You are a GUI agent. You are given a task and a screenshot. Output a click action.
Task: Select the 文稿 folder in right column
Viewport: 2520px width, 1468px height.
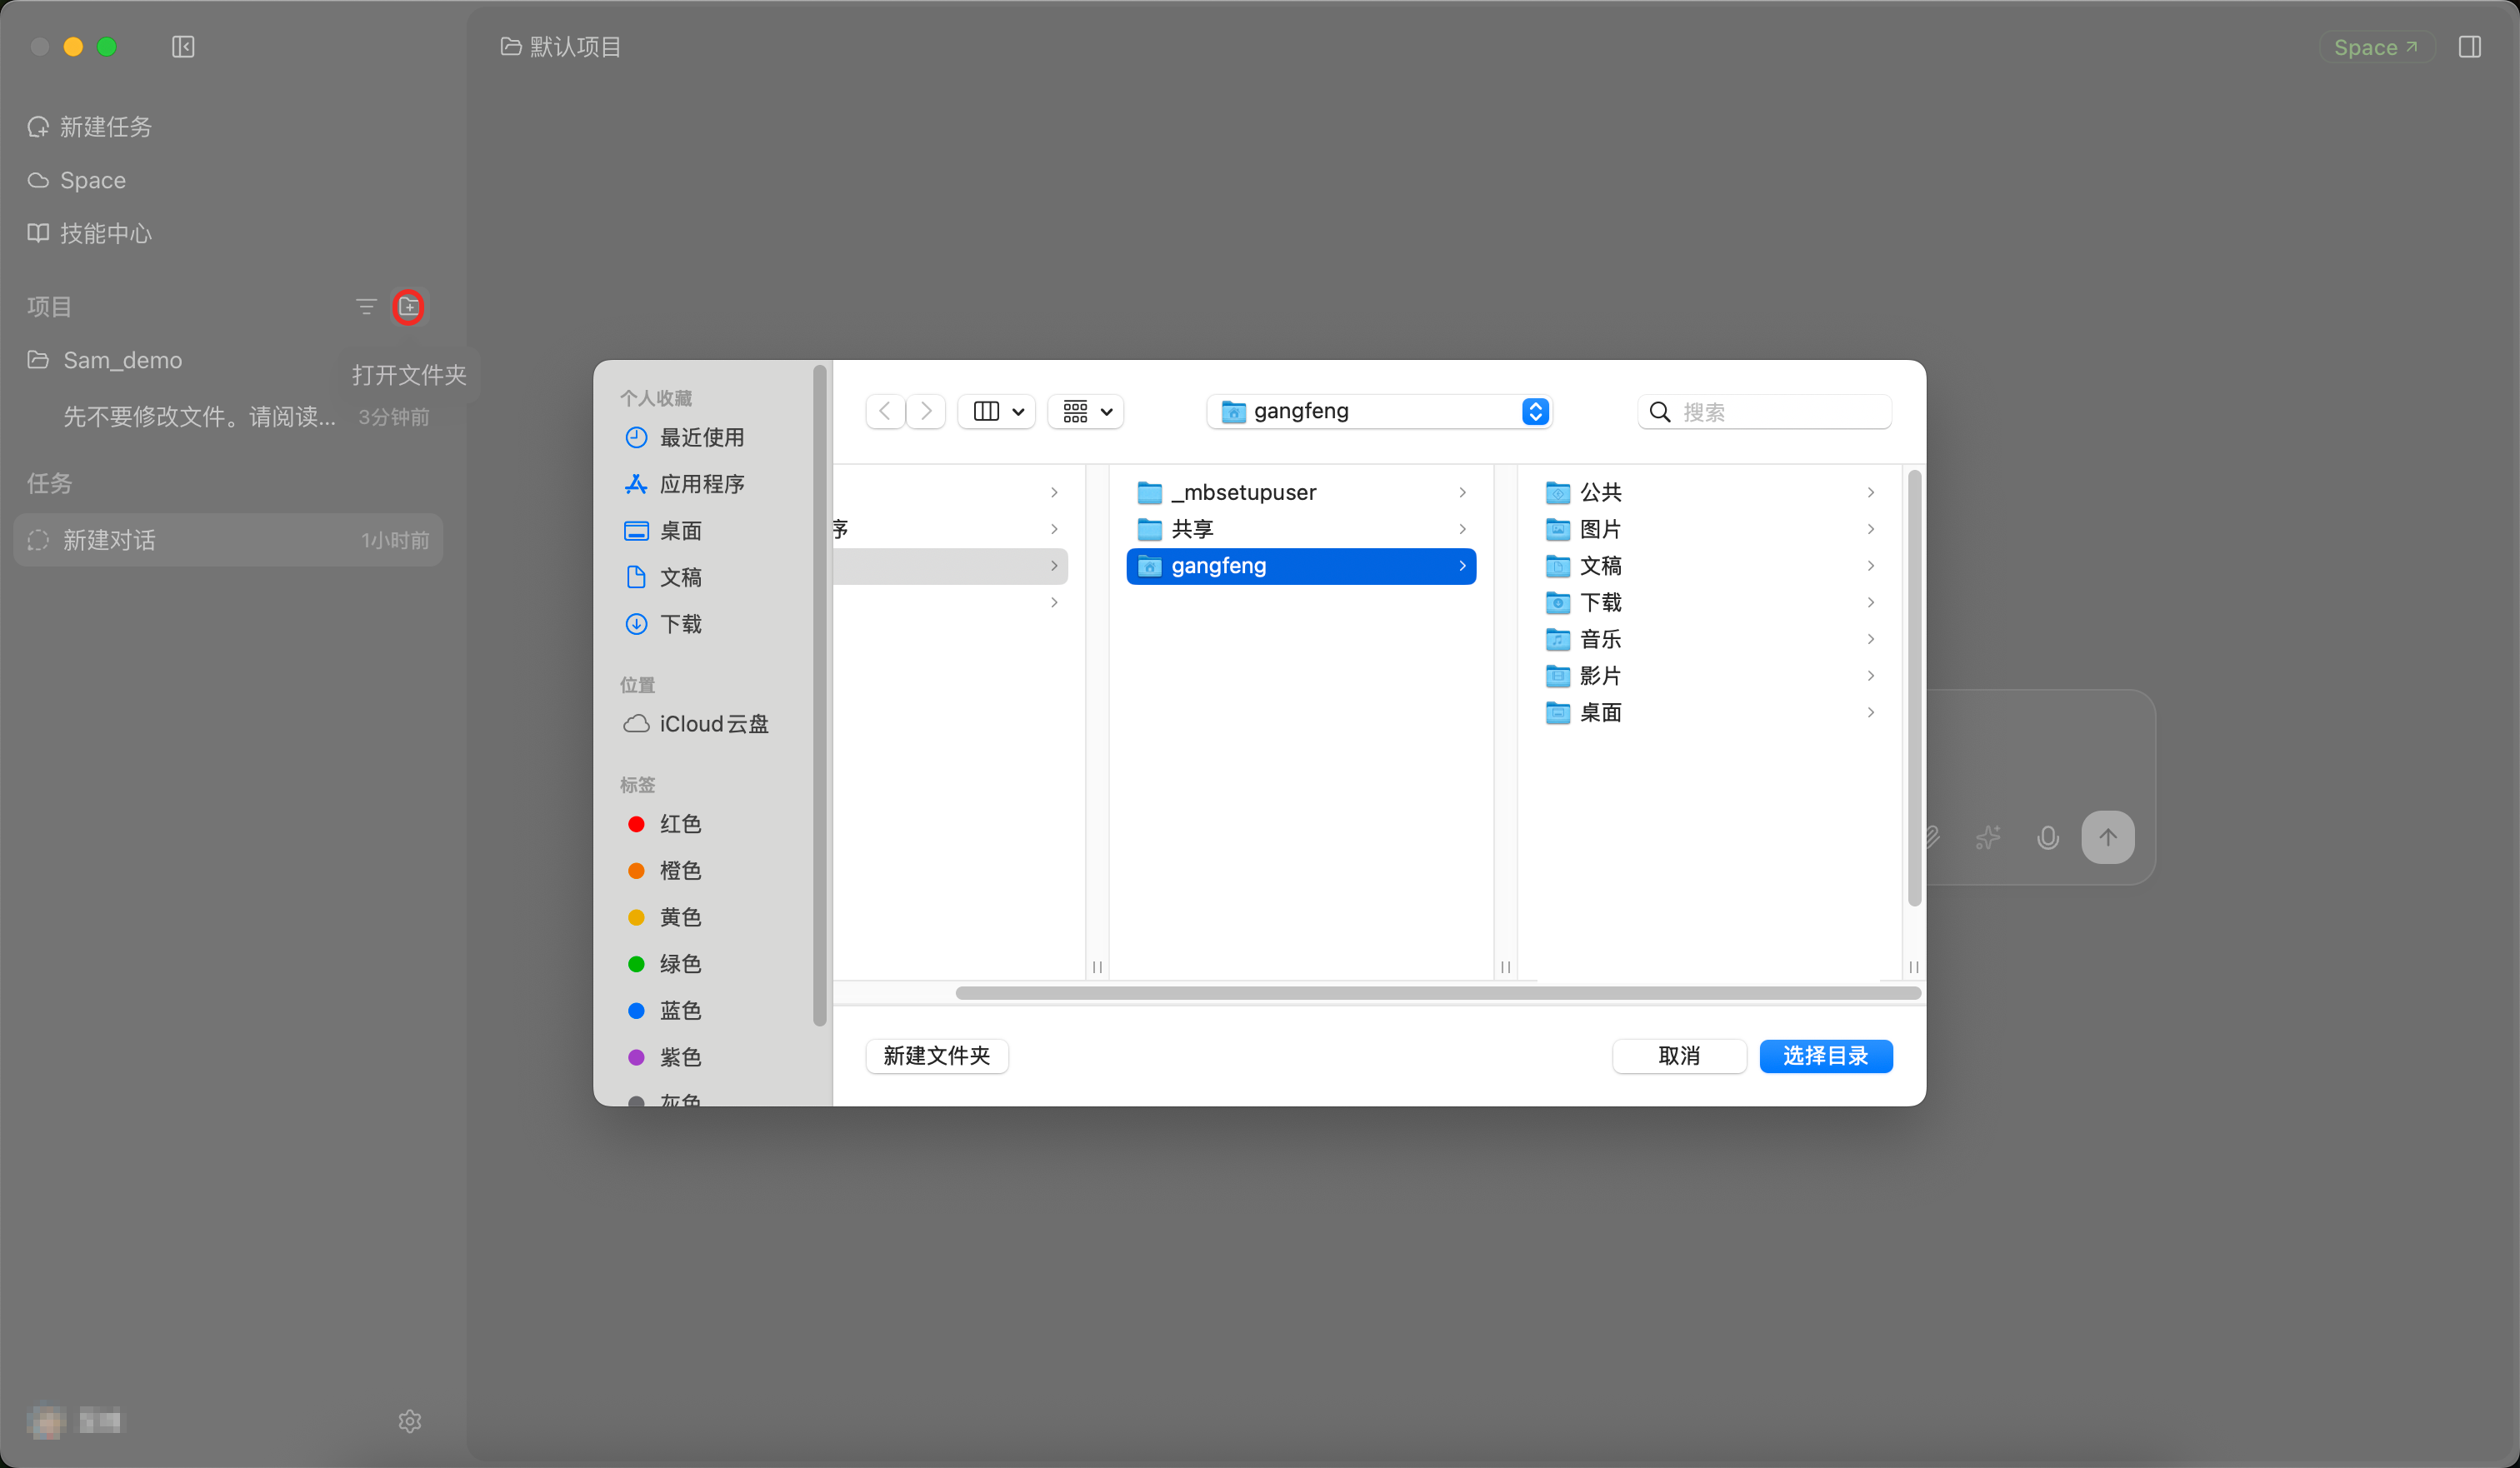(x=1710, y=566)
